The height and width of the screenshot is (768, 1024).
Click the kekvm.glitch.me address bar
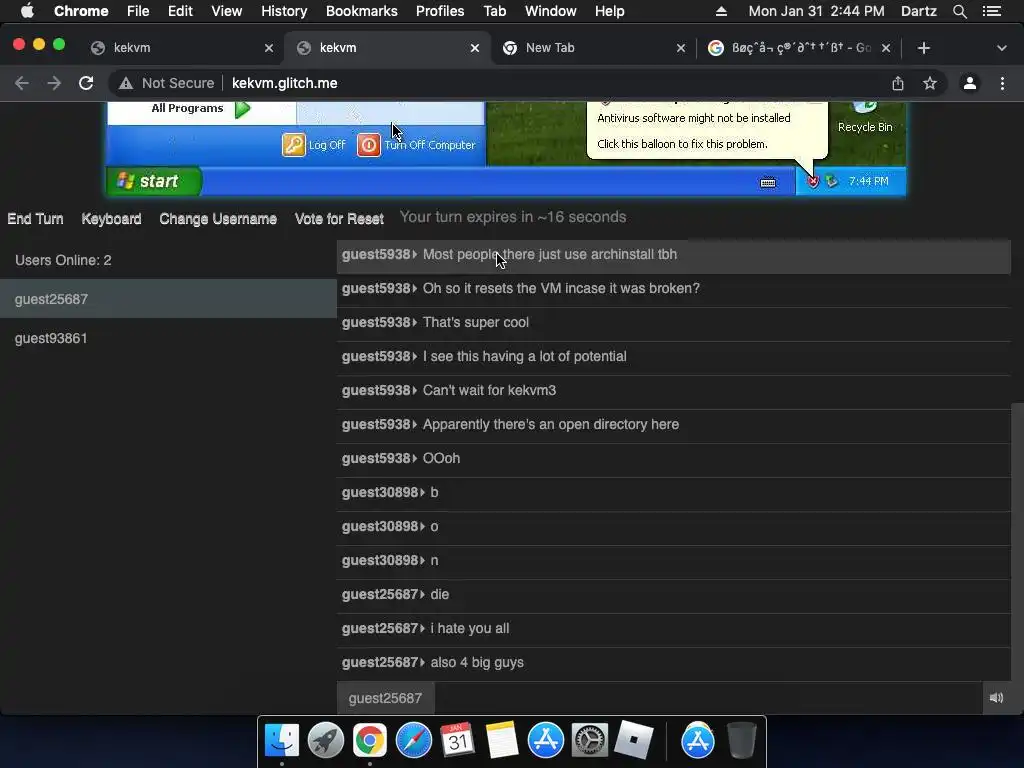(285, 83)
